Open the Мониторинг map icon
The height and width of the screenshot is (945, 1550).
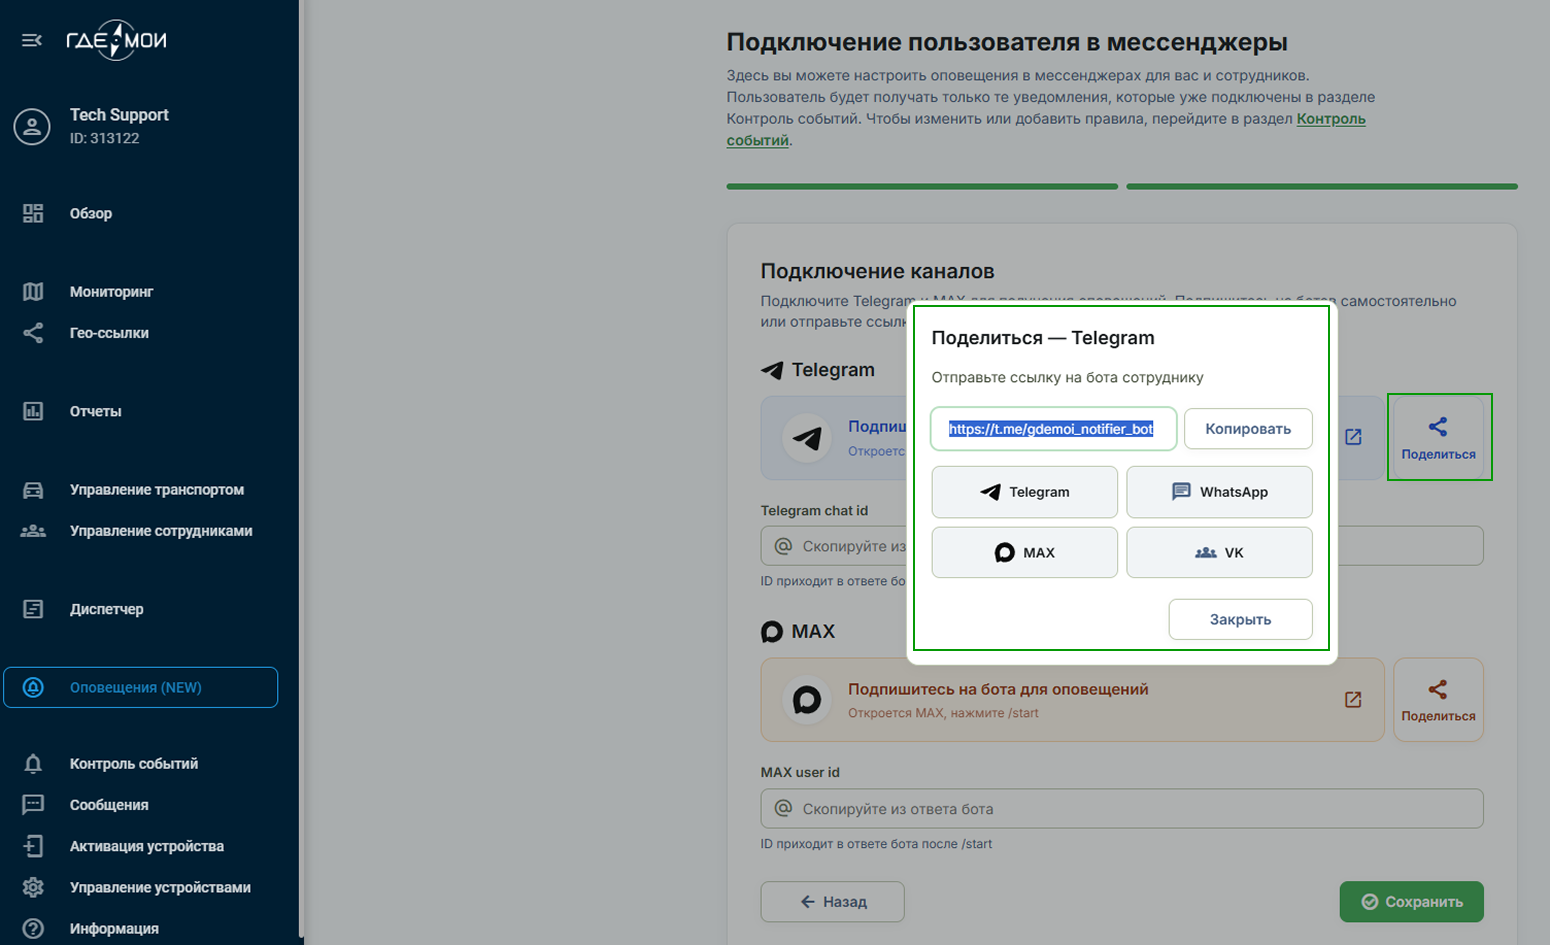pos(33,291)
